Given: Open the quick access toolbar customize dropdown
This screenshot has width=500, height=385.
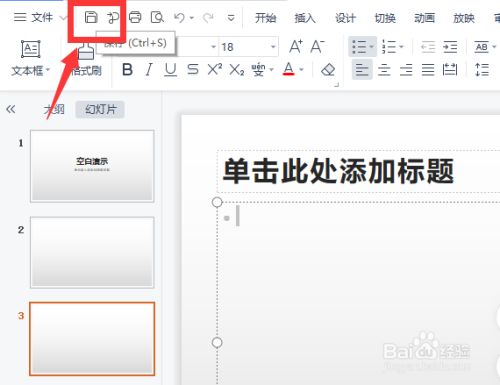Looking at the screenshot, I should coord(231,18).
